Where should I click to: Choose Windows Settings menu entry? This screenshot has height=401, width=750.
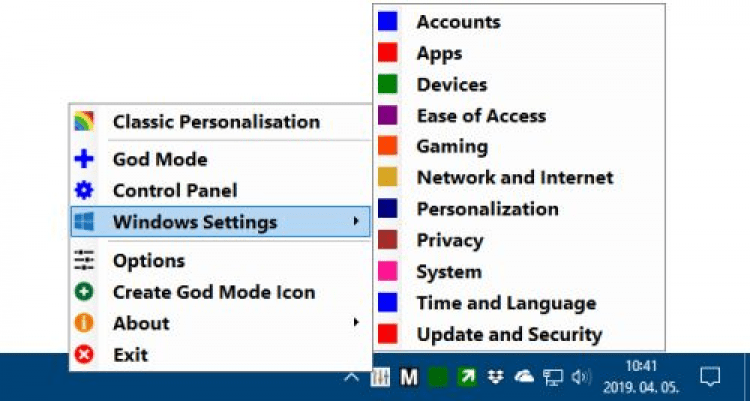tap(221, 222)
